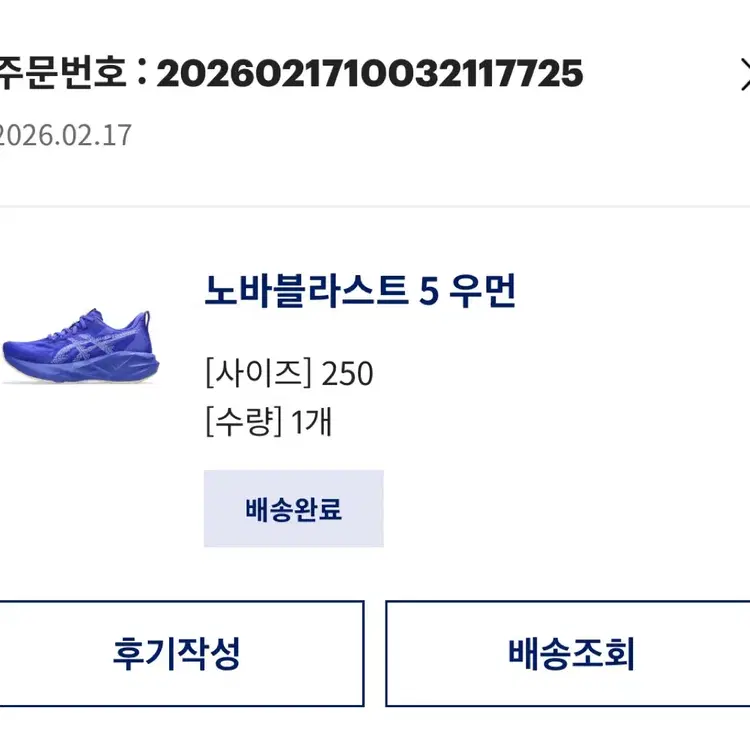
Task: Click the size value 250
Action: coord(347,373)
